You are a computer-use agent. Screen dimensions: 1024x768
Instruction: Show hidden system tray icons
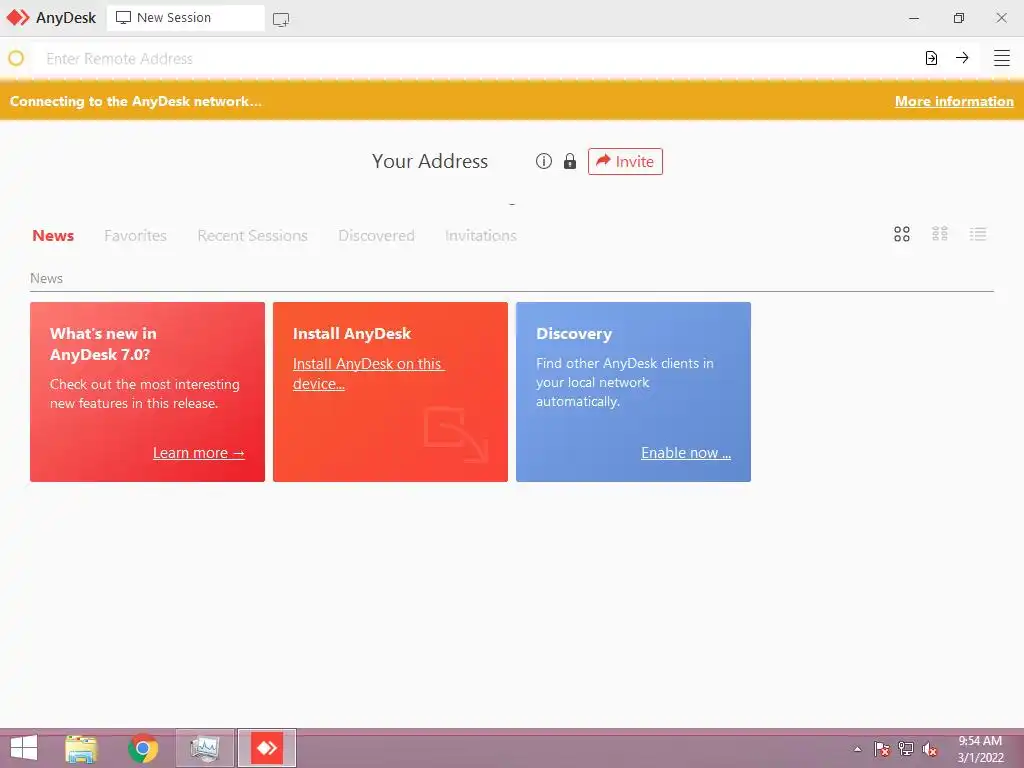pos(857,749)
